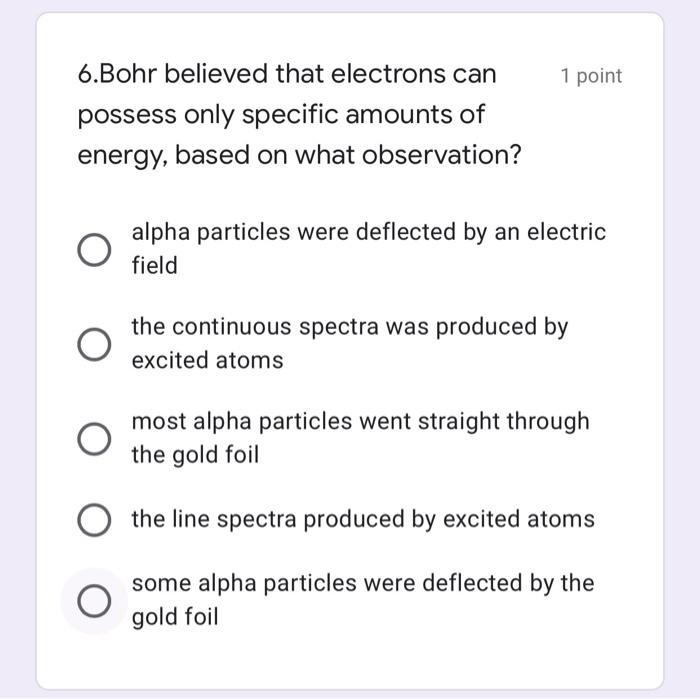
Task: Mark the 'some alpha particles were deflected' radio button
Action: click(x=94, y=600)
